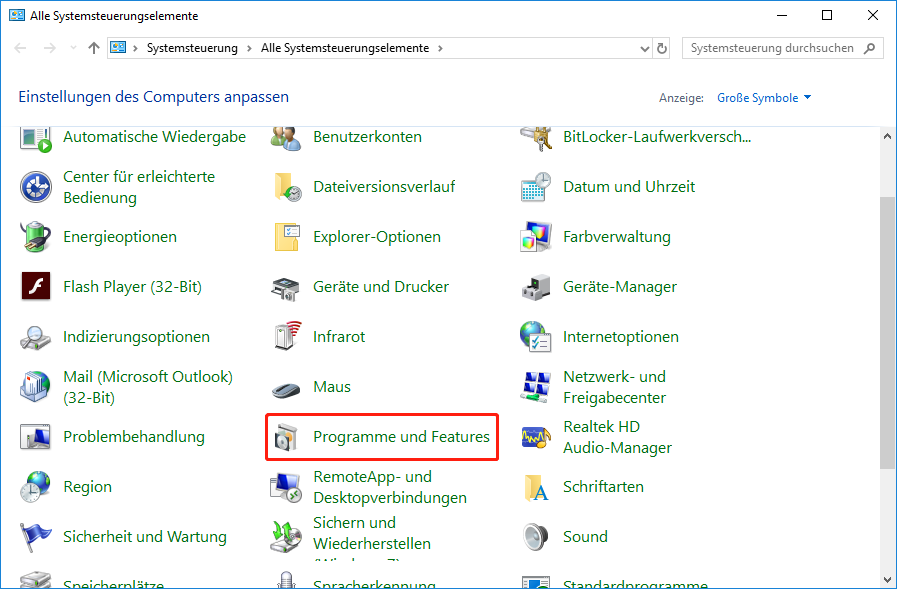The image size is (897, 589).
Task: Click the scrollbar down arrow
Action: (887, 580)
